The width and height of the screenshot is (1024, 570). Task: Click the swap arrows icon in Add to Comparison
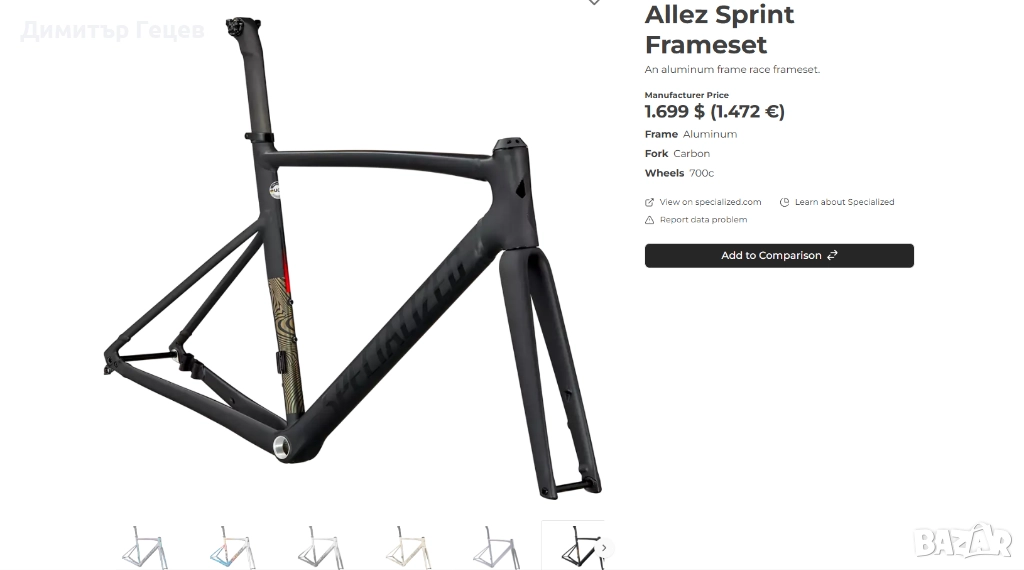click(832, 255)
